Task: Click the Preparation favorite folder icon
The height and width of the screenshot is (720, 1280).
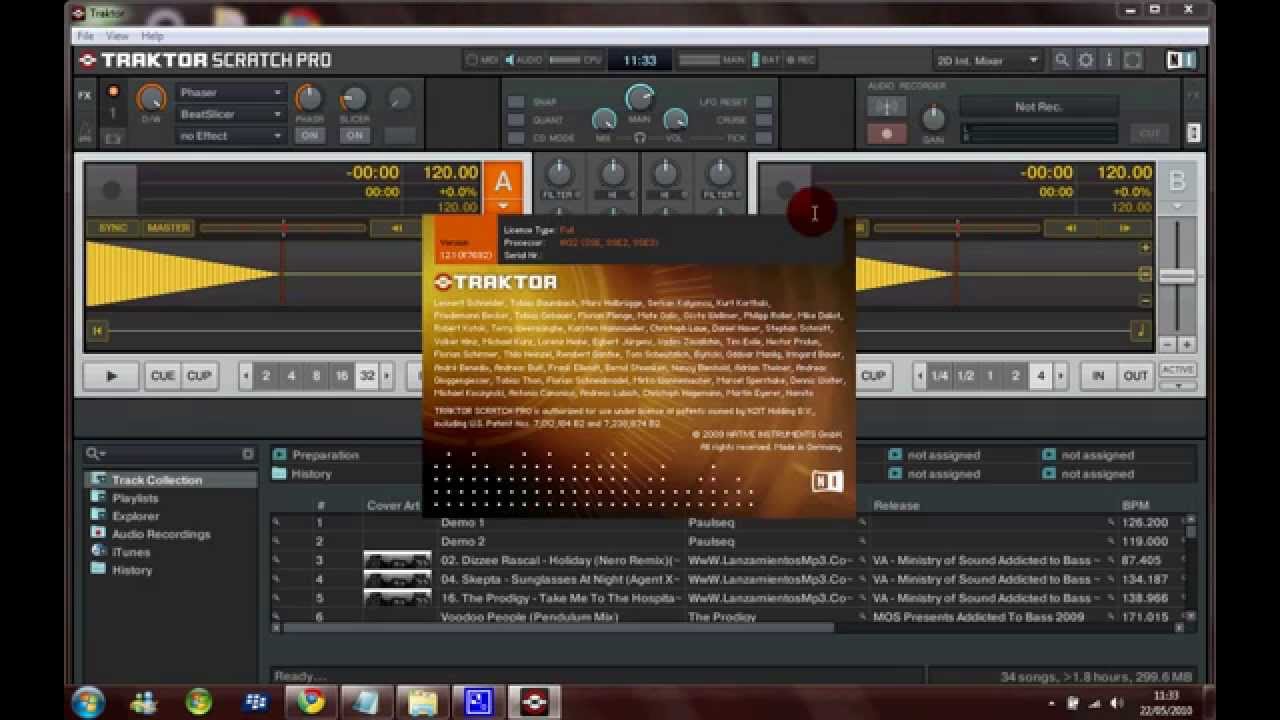Action: click(280, 454)
